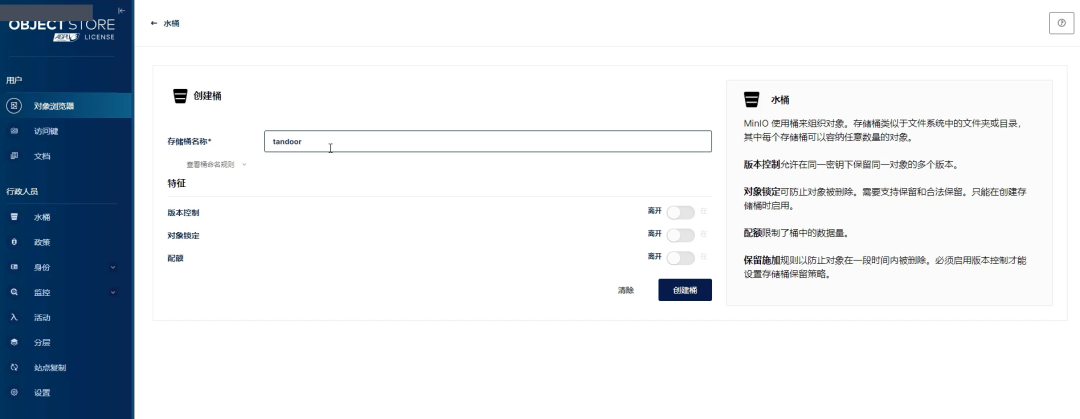Toggle the 配额 quota switch

coord(680,258)
